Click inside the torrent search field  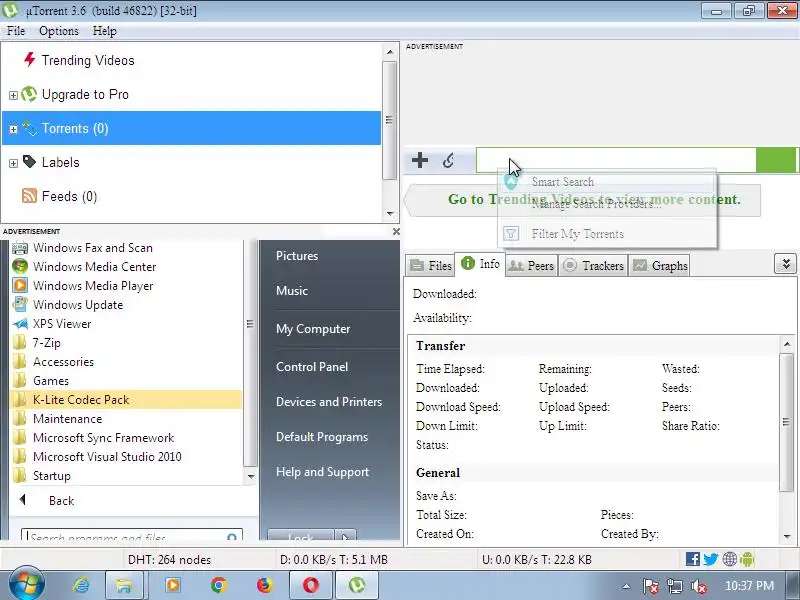(x=616, y=160)
